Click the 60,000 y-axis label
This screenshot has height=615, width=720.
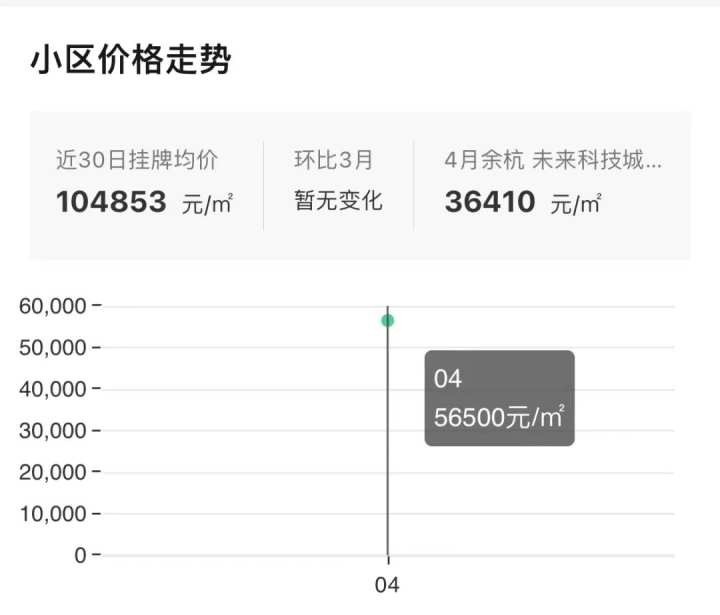point(53,306)
